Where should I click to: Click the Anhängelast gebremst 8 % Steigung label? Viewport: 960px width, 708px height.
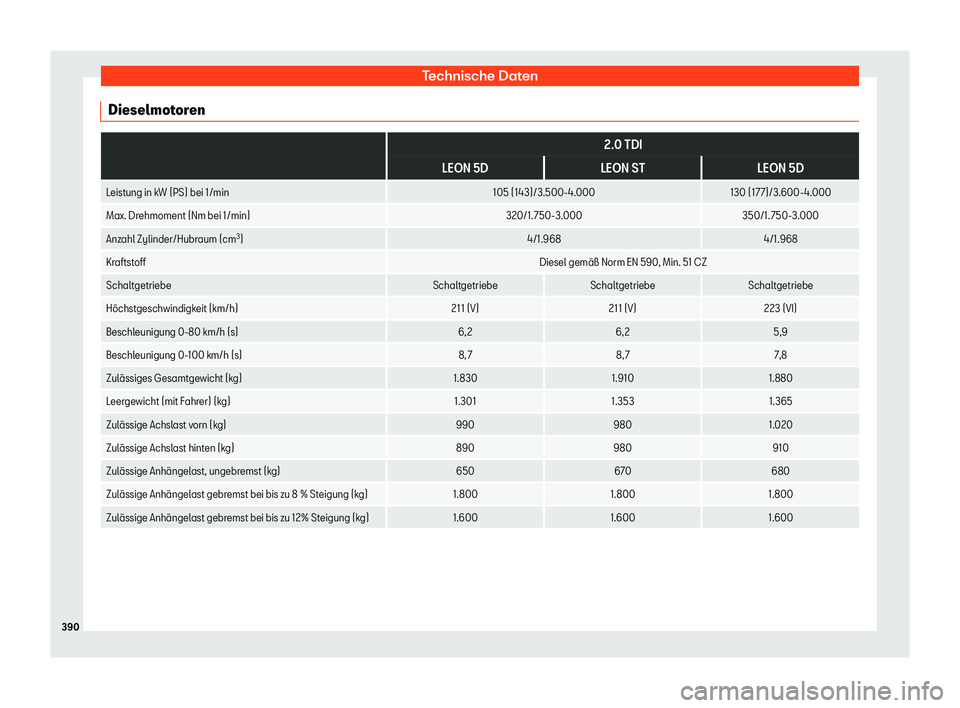(236, 494)
